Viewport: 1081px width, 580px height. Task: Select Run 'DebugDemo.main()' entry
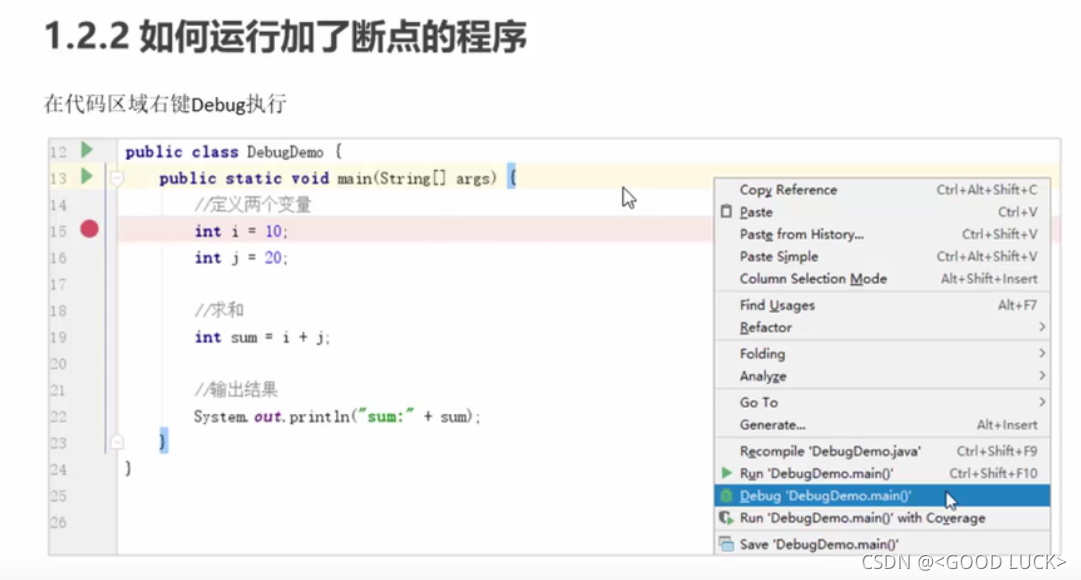point(882,473)
